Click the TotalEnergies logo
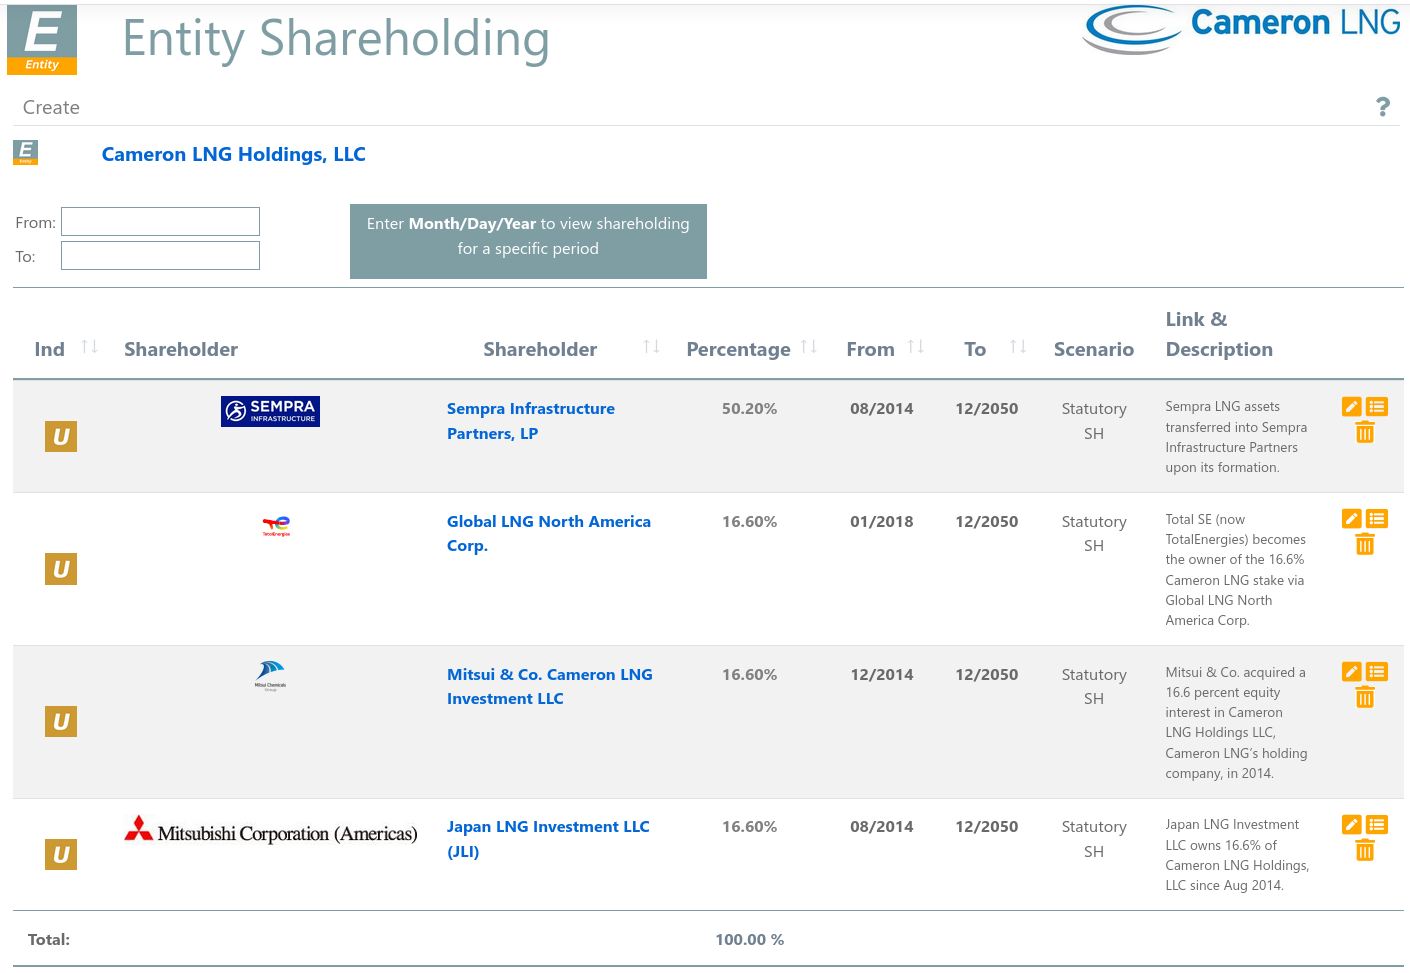This screenshot has width=1410, height=973. point(276,526)
